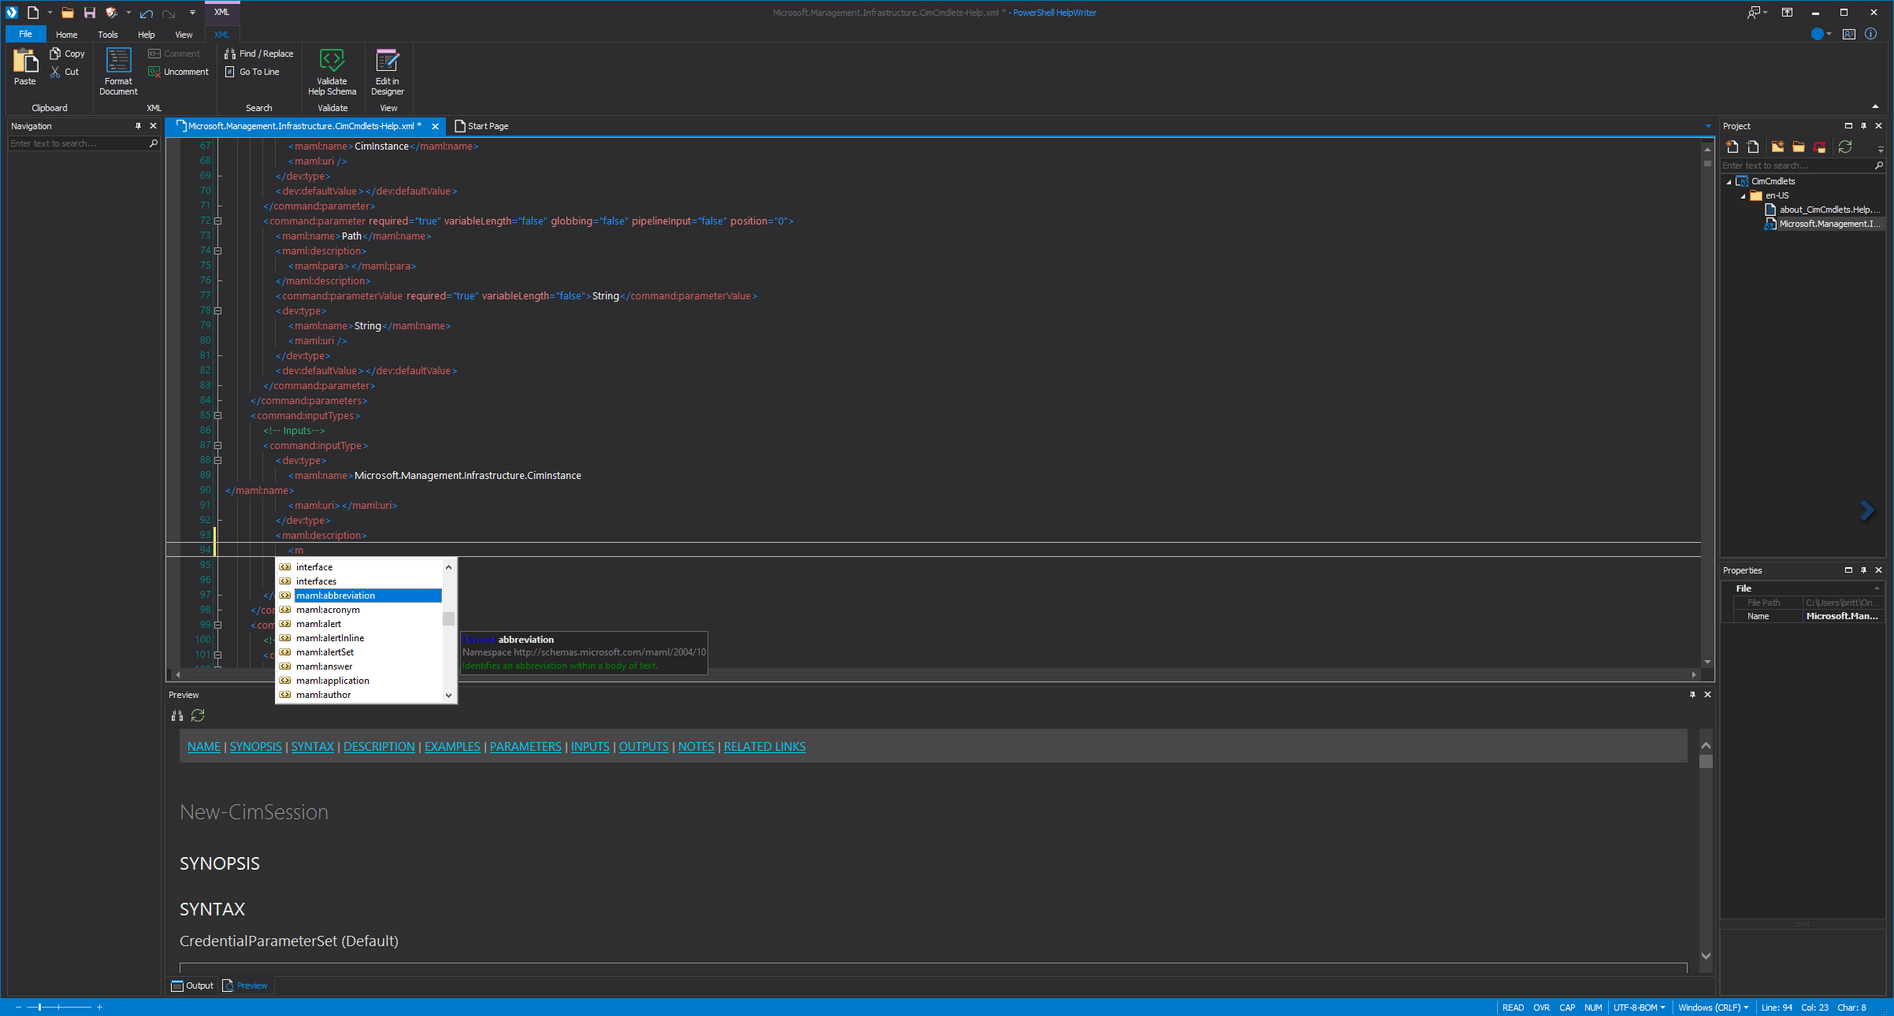Screen dimensions: 1894x1016
Task: Jump to the PARAMETERS link
Action: coord(525,747)
